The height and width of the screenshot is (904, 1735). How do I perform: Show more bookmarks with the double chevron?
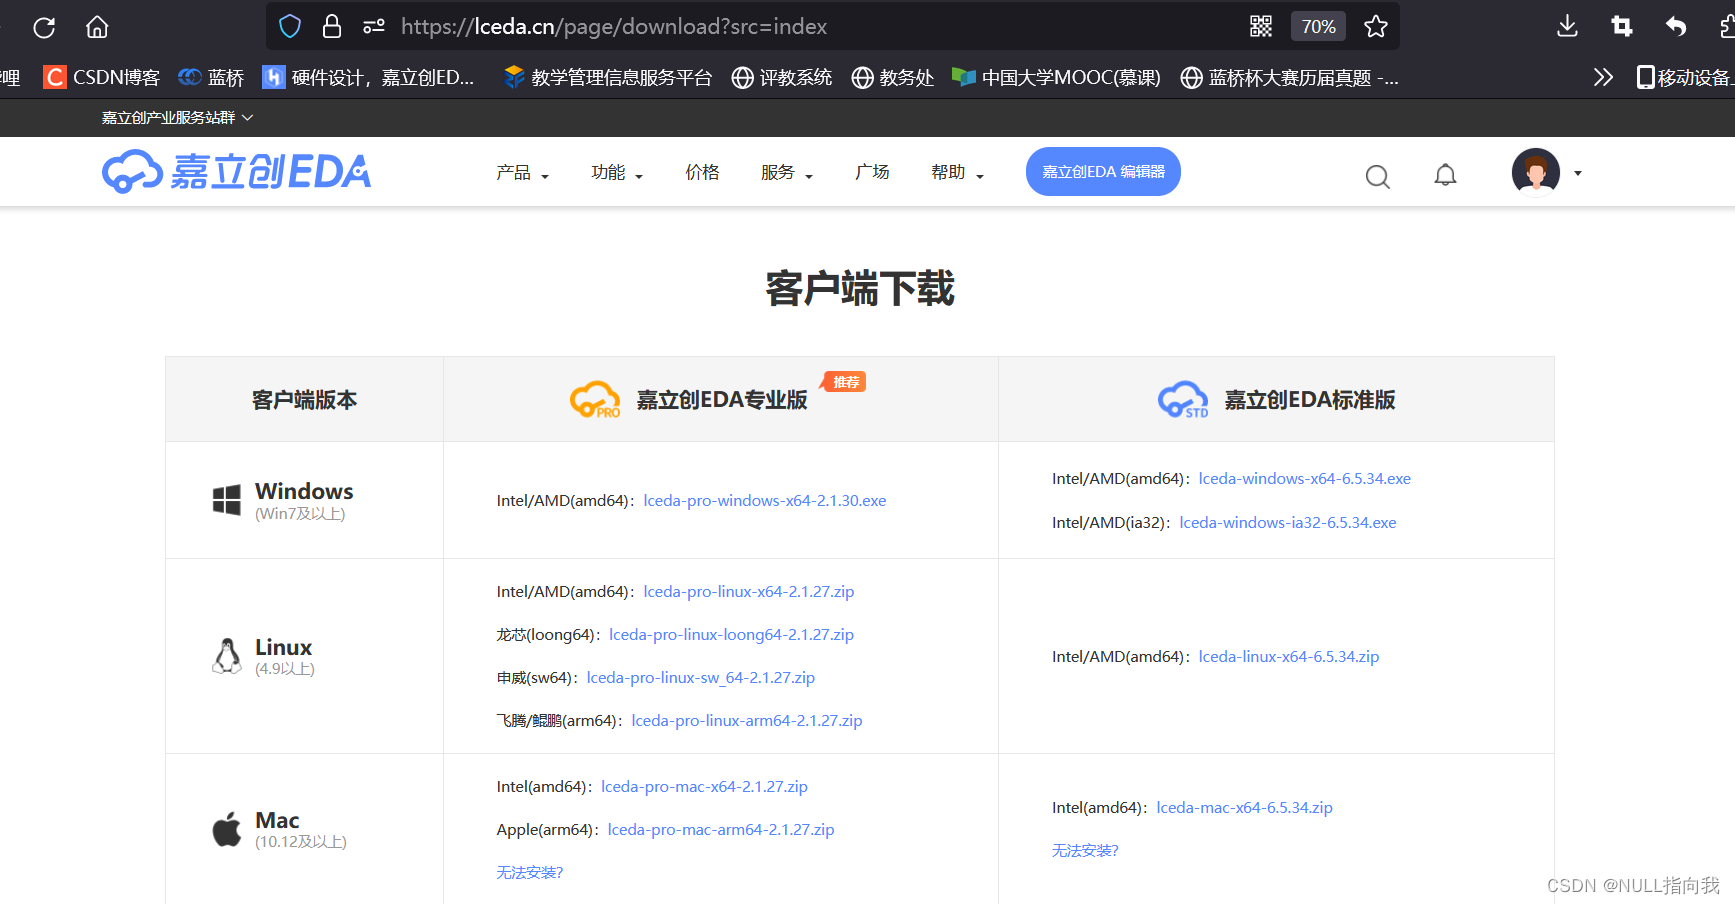(1603, 77)
